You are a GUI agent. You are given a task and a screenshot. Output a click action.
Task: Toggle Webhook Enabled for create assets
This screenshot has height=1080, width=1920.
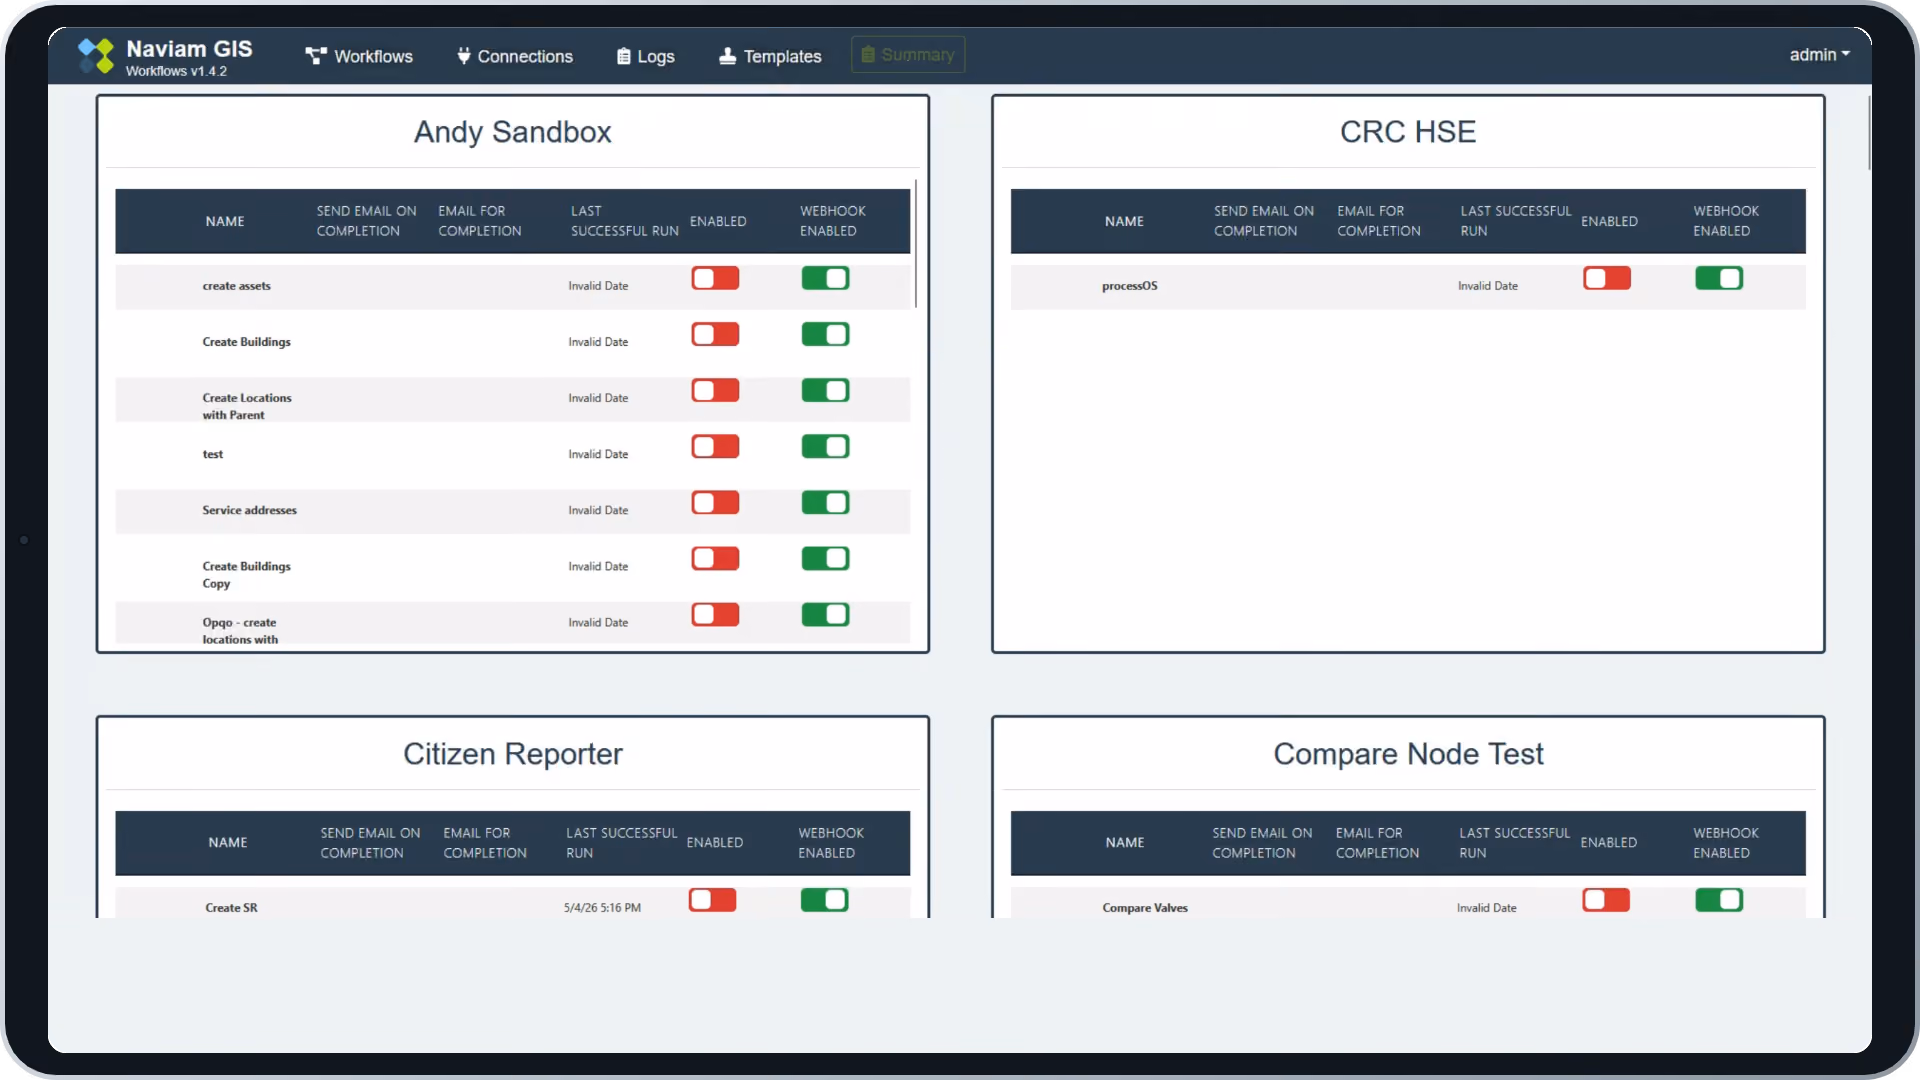(825, 278)
